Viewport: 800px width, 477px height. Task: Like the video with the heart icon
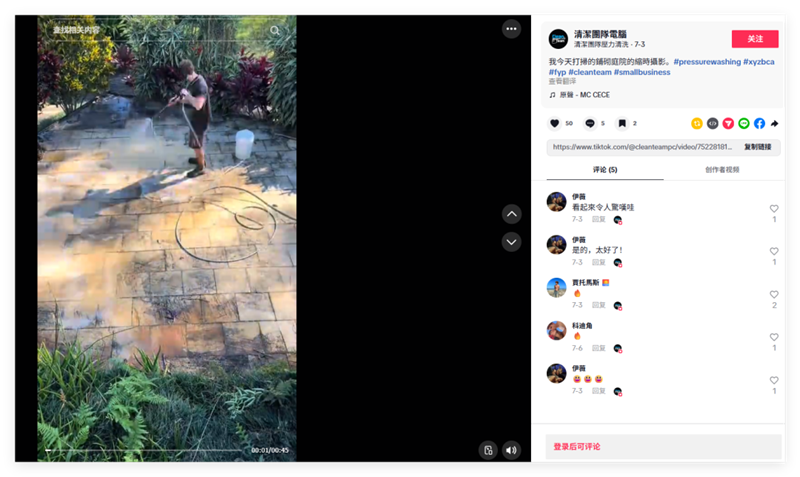[555, 123]
